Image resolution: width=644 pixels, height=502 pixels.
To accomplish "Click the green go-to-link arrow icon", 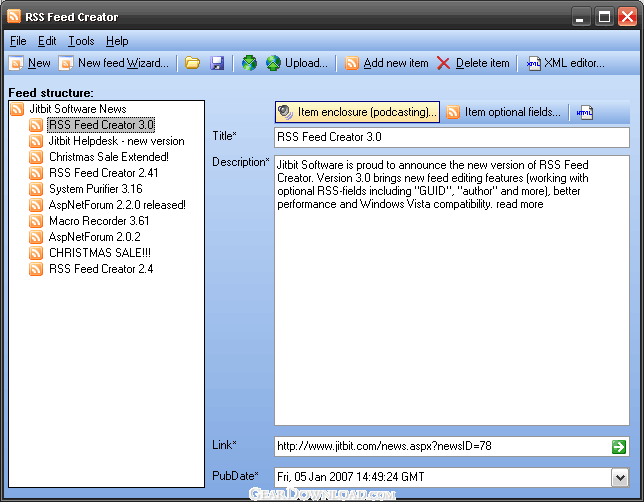I will [619, 447].
